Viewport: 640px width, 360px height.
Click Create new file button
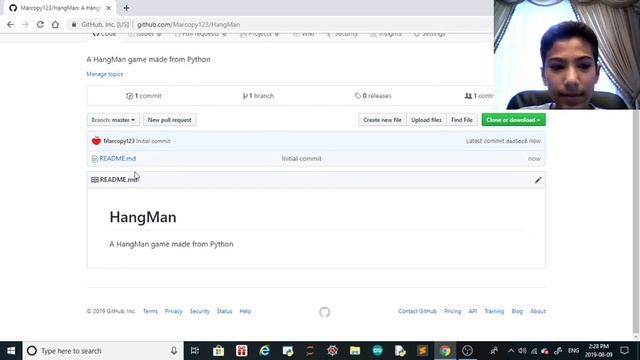(382, 120)
